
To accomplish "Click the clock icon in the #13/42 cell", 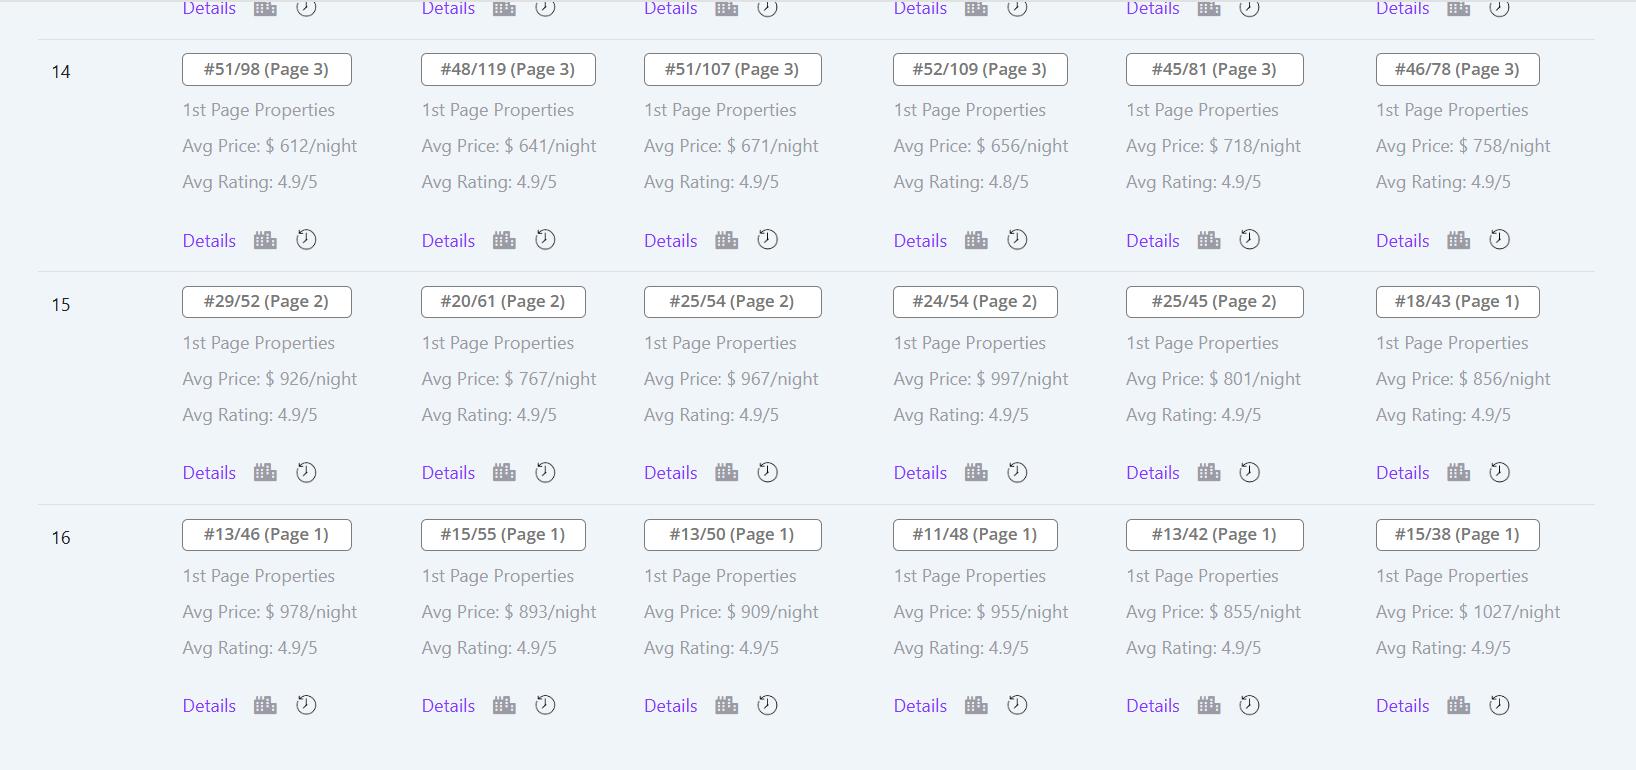I will [1249, 705].
